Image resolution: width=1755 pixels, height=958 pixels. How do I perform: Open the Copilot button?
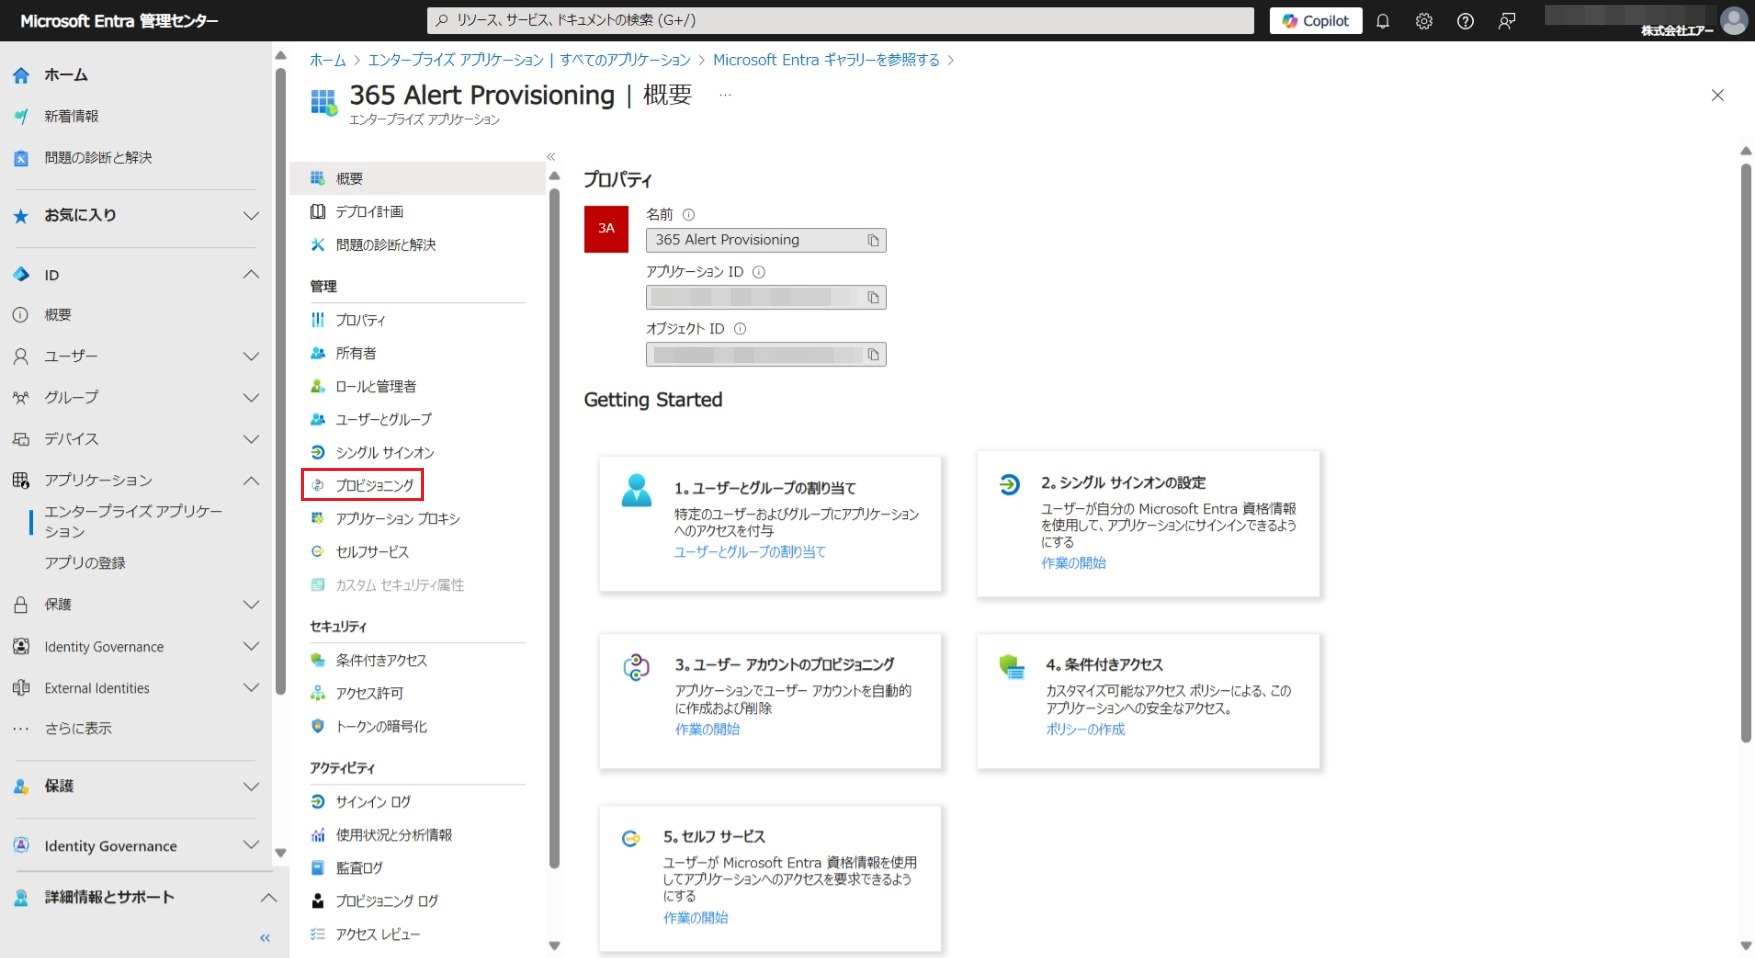tap(1315, 21)
